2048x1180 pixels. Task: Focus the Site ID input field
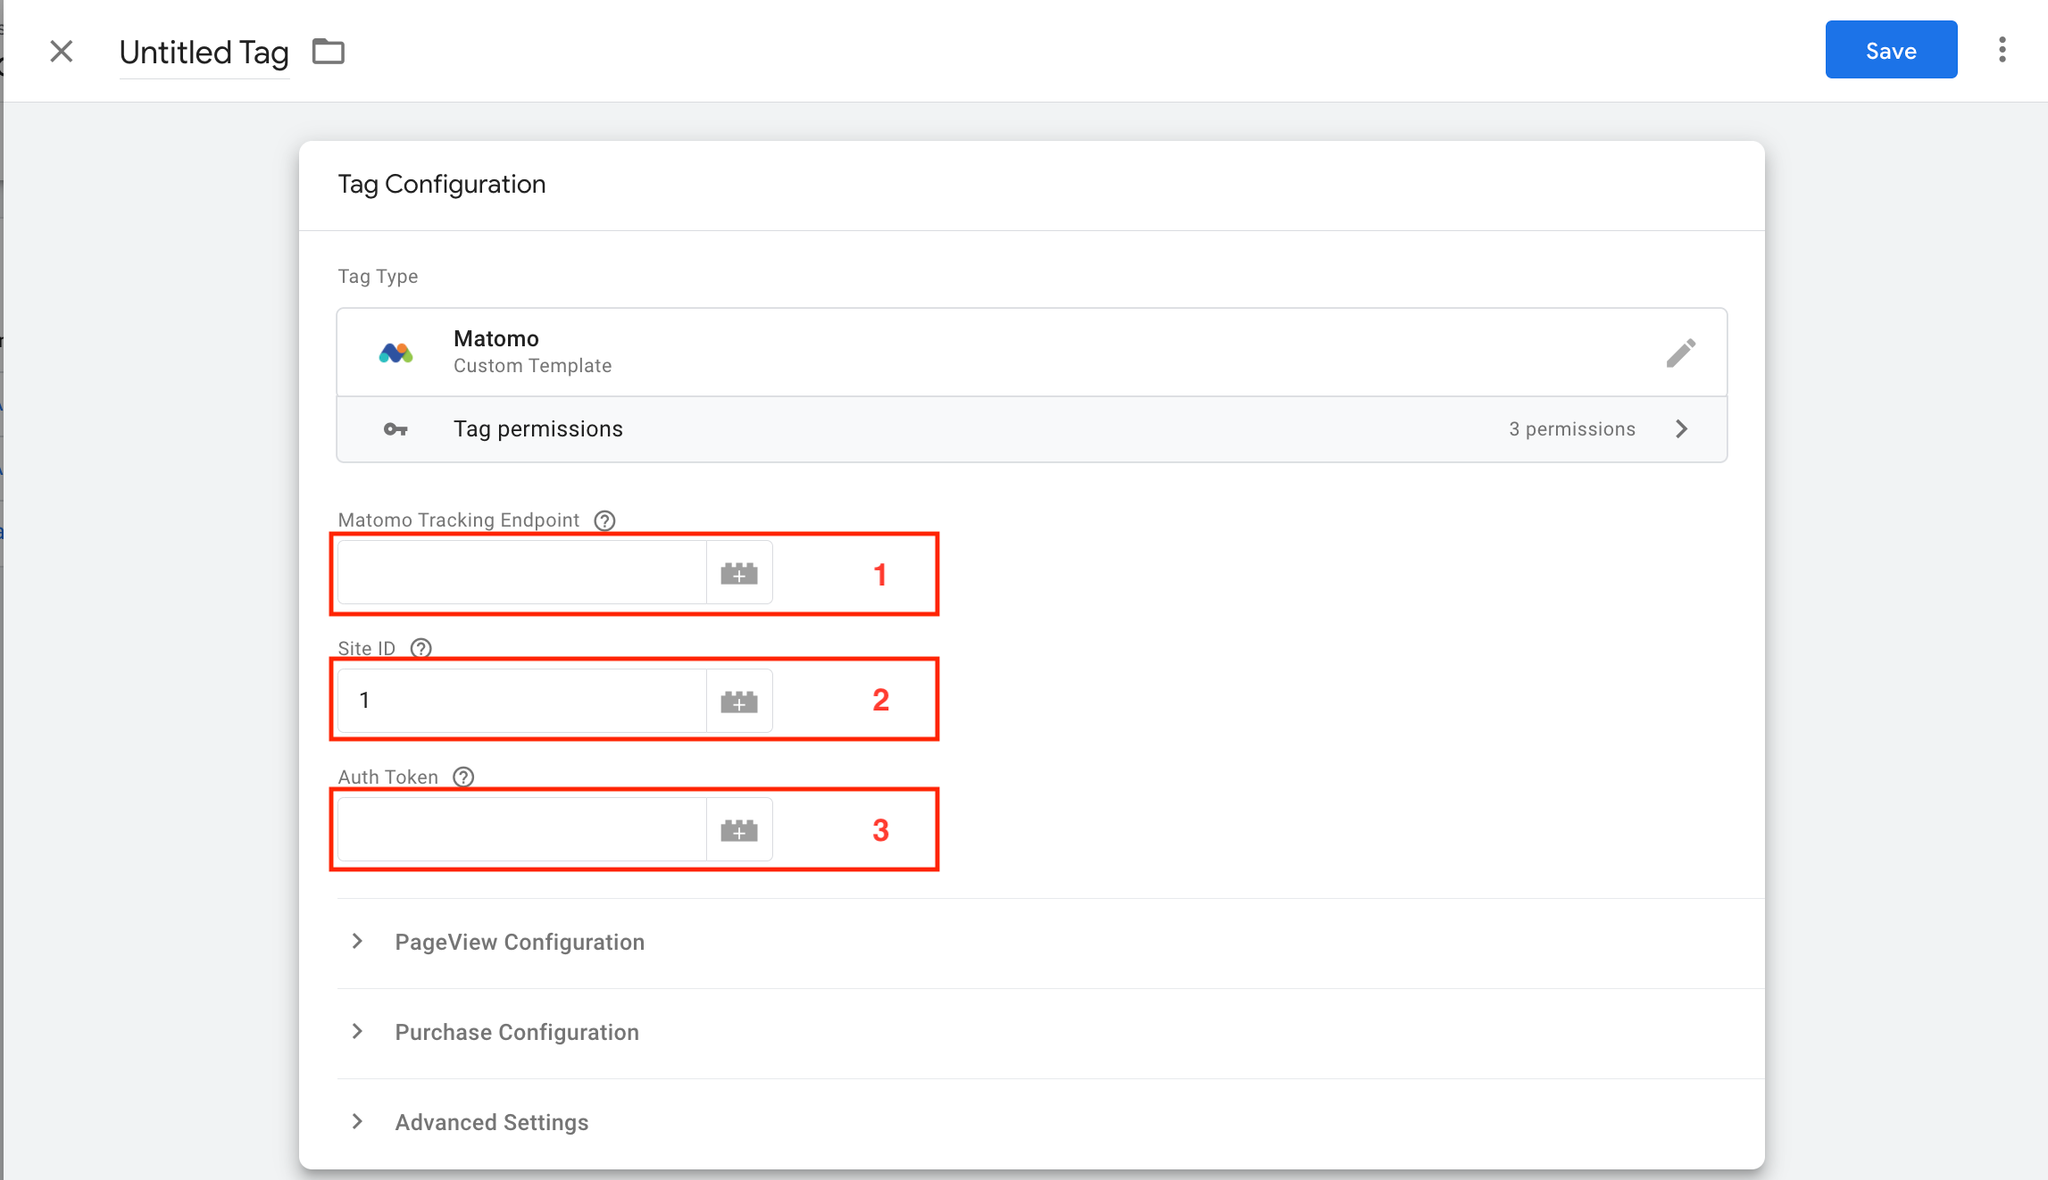tap(522, 700)
